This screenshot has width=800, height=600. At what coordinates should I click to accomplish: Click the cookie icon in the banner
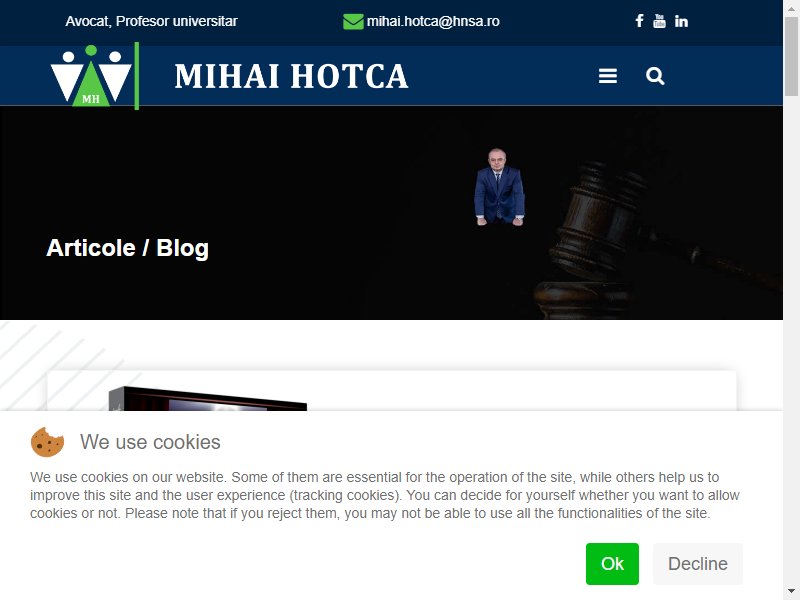pyautogui.click(x=47, y=442)
